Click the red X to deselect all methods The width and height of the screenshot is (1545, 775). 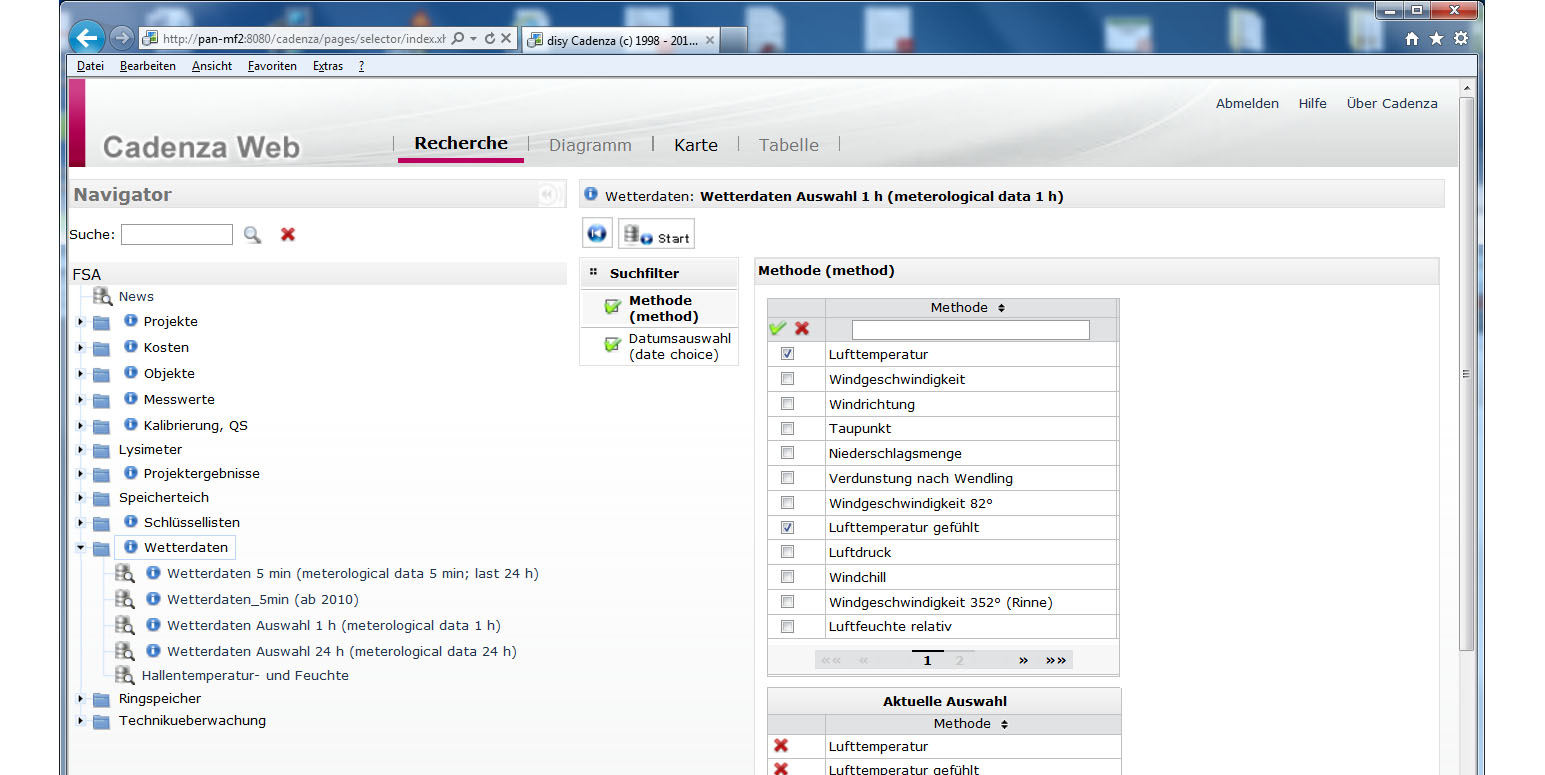tap(802, 329)
